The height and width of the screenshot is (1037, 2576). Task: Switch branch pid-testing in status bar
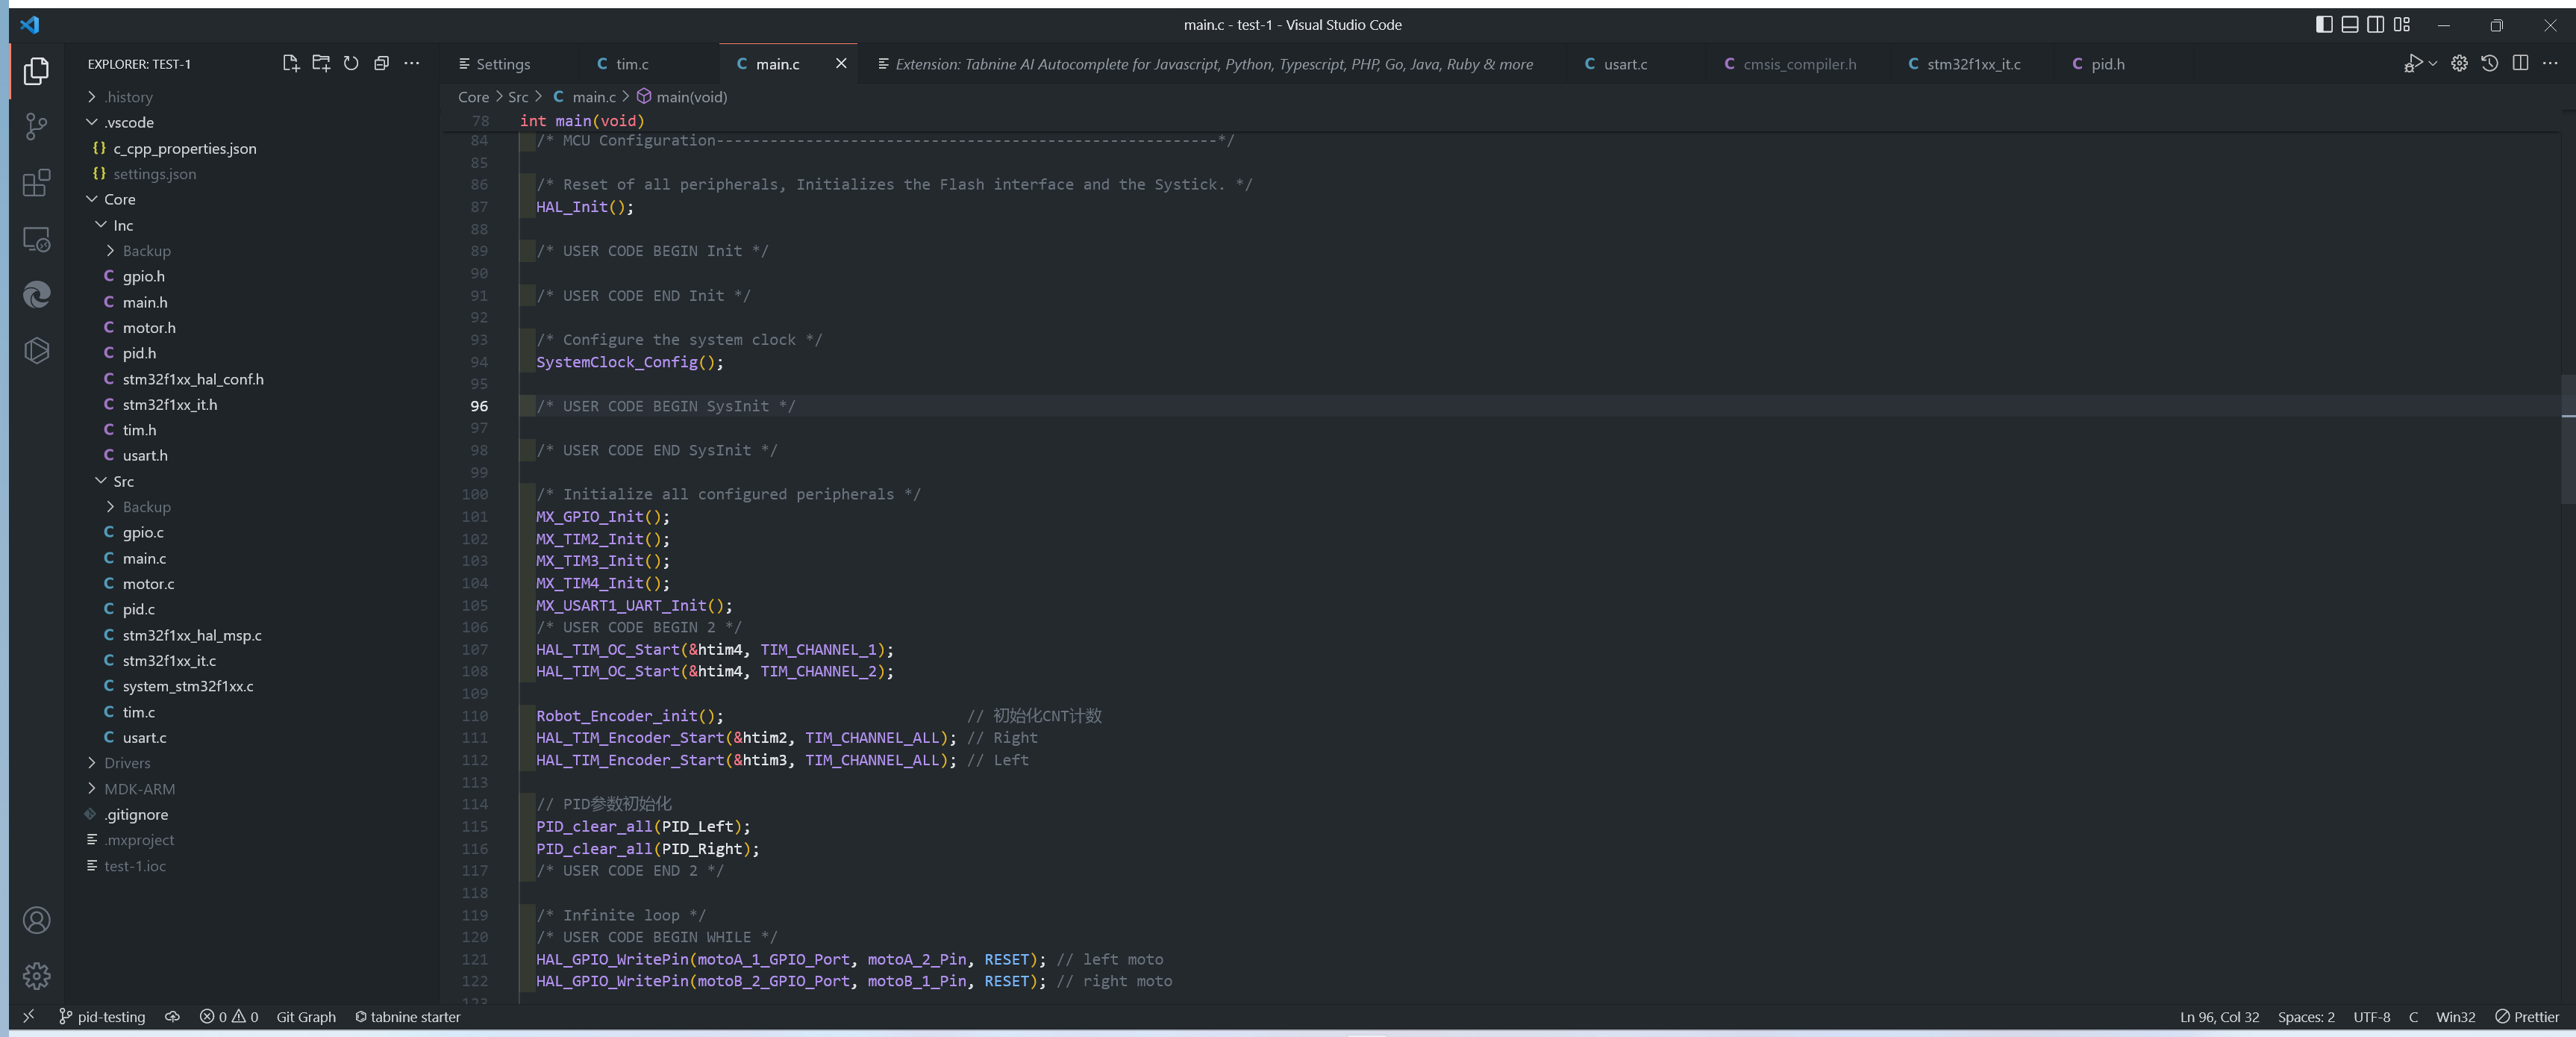coord(102,1016)
